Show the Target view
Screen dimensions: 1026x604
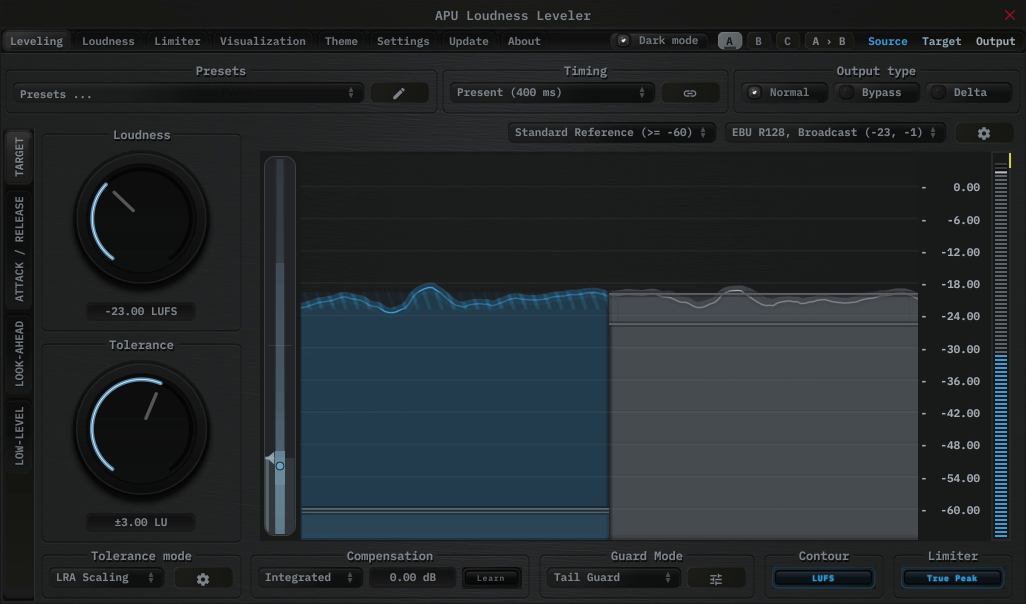tap(942, 41)
